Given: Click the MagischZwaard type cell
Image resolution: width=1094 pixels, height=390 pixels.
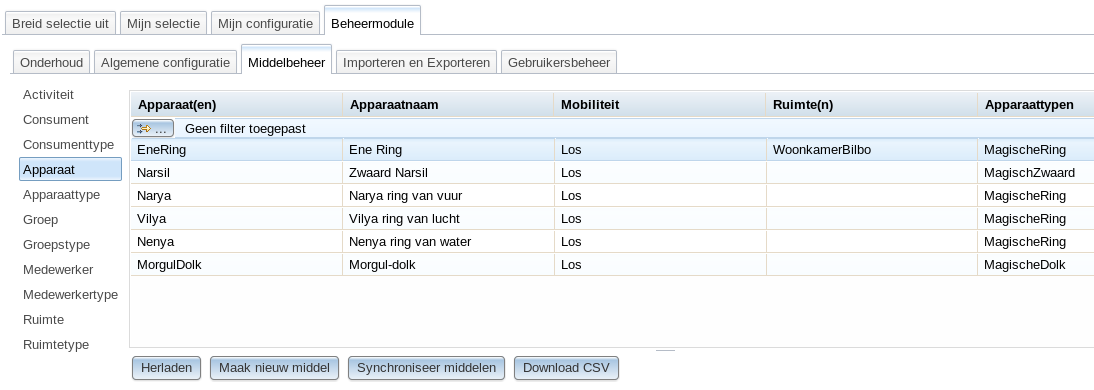Looking at the screenshot, I should point(1035,172).
